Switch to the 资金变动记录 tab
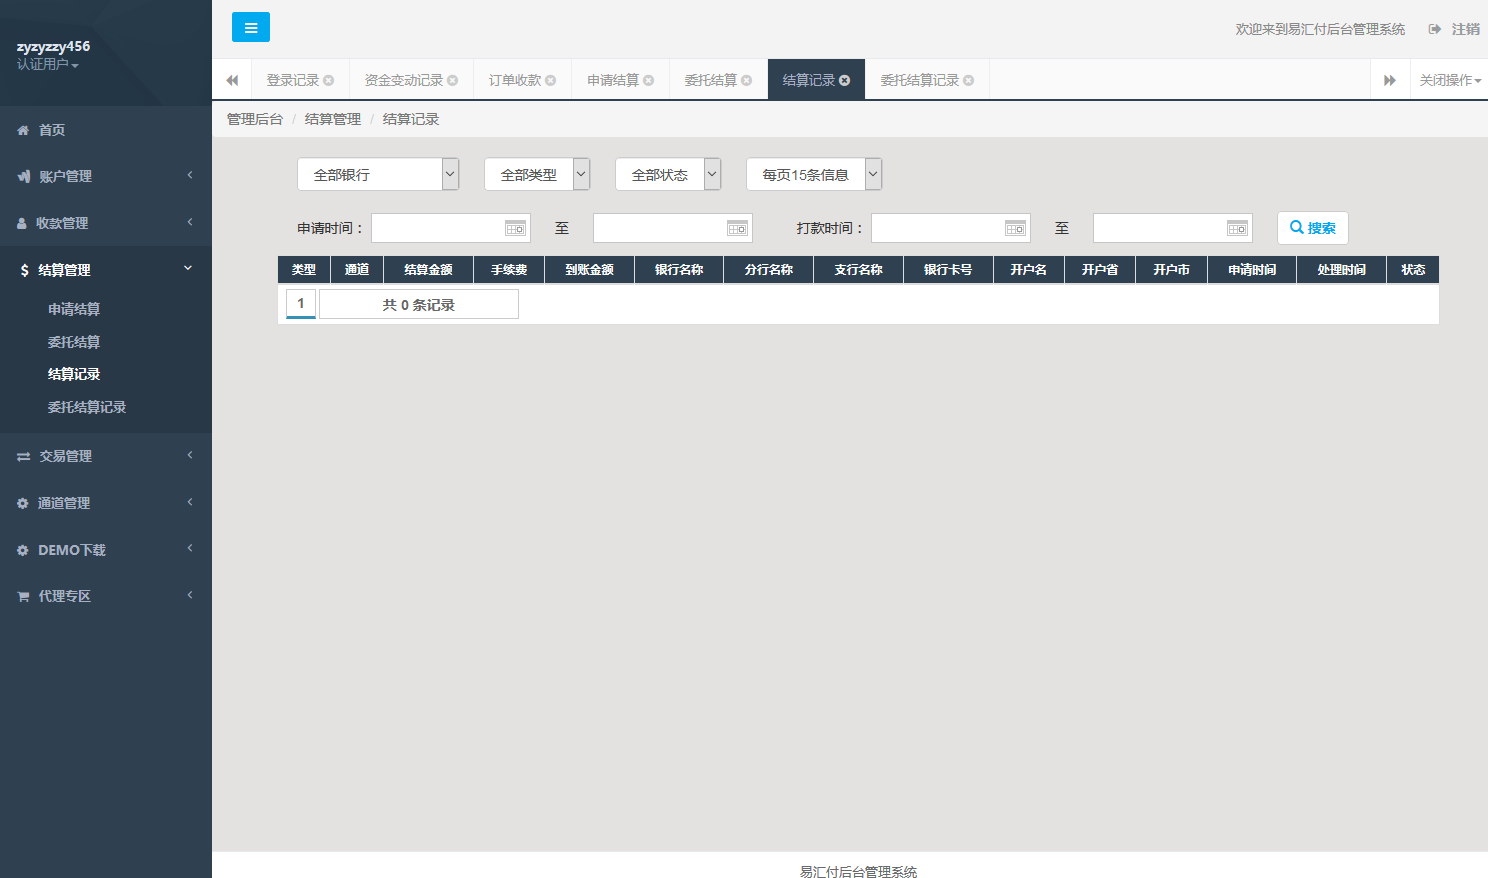1488x878 pixels. [403, 80]
